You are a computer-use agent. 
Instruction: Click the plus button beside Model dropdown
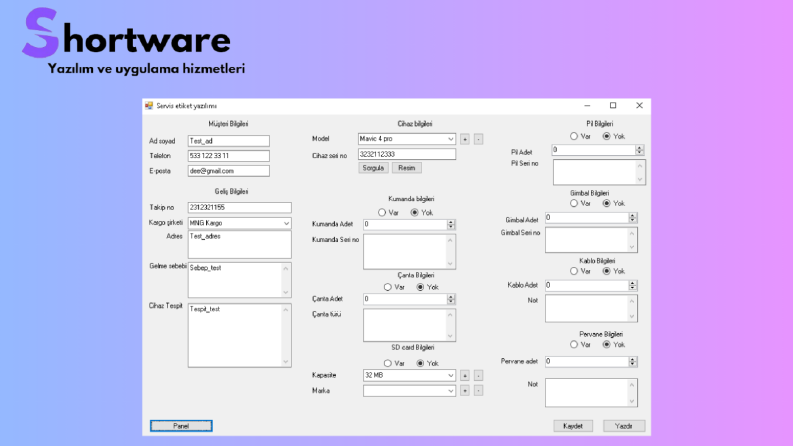(x=465, y=139)
